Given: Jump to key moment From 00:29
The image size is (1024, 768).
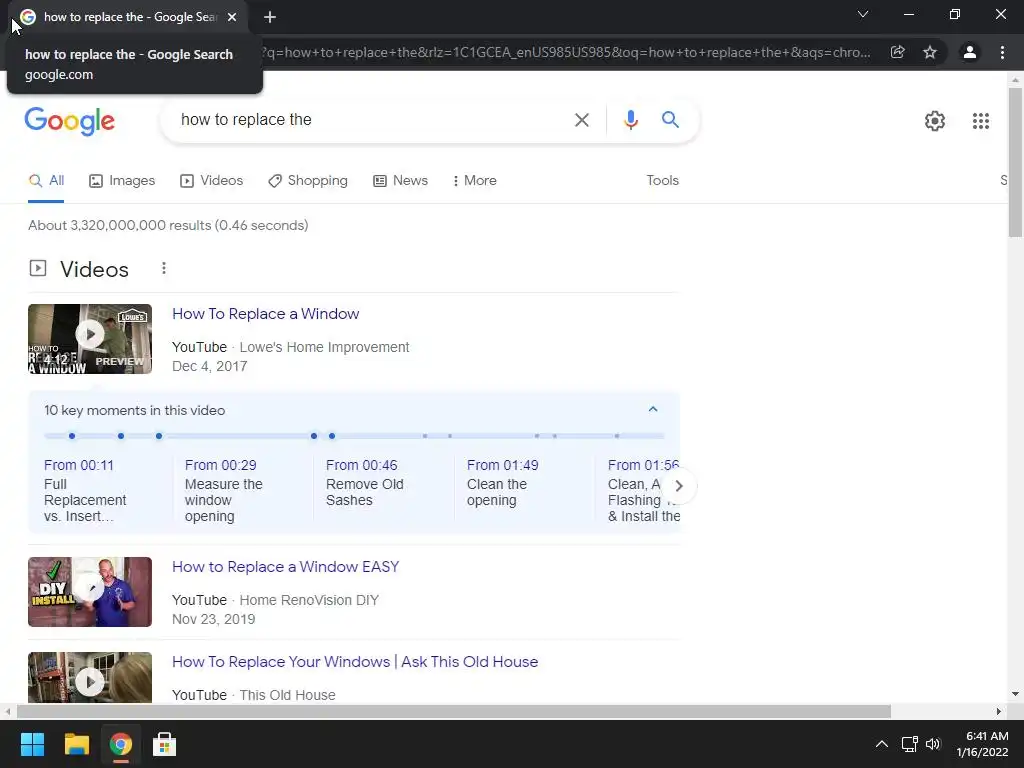Looking at the screenshot, I should click(220, 466).
